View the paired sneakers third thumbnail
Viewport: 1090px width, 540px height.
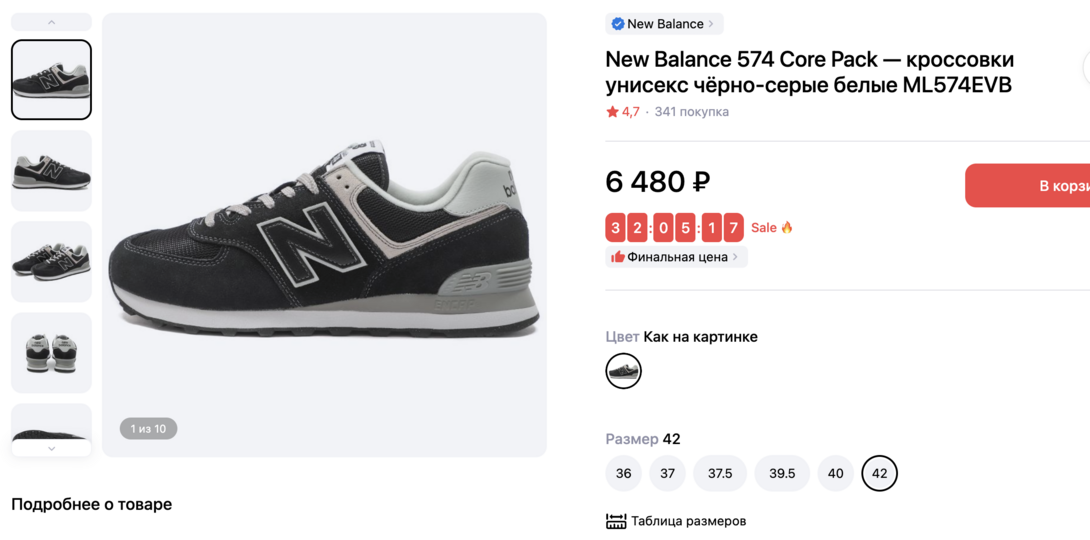click(51, 262)
